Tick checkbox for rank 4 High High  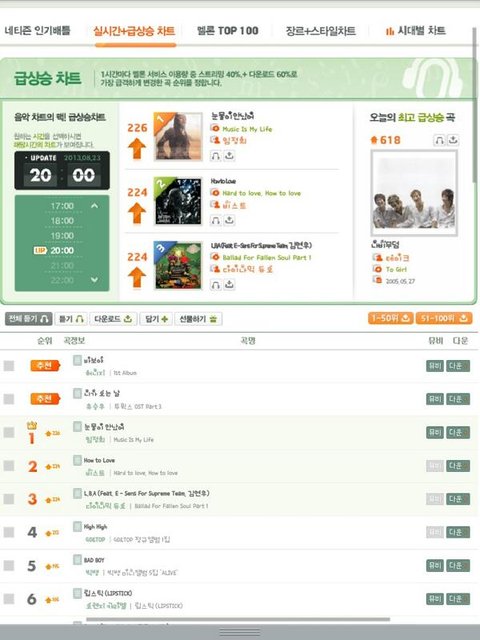9,532
